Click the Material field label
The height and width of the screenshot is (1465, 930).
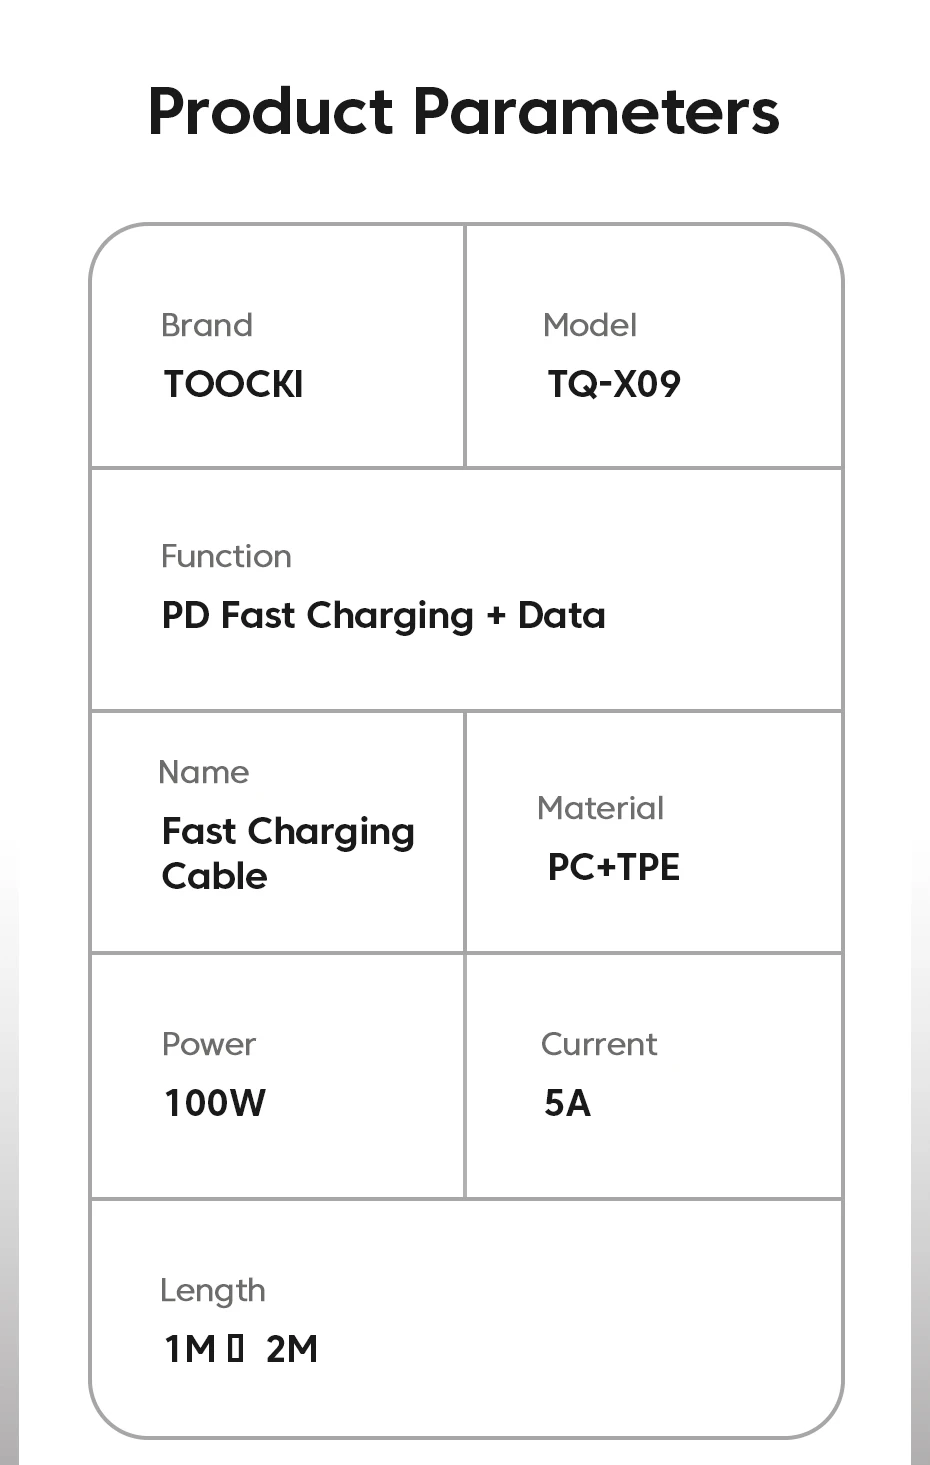click(600, 808)
